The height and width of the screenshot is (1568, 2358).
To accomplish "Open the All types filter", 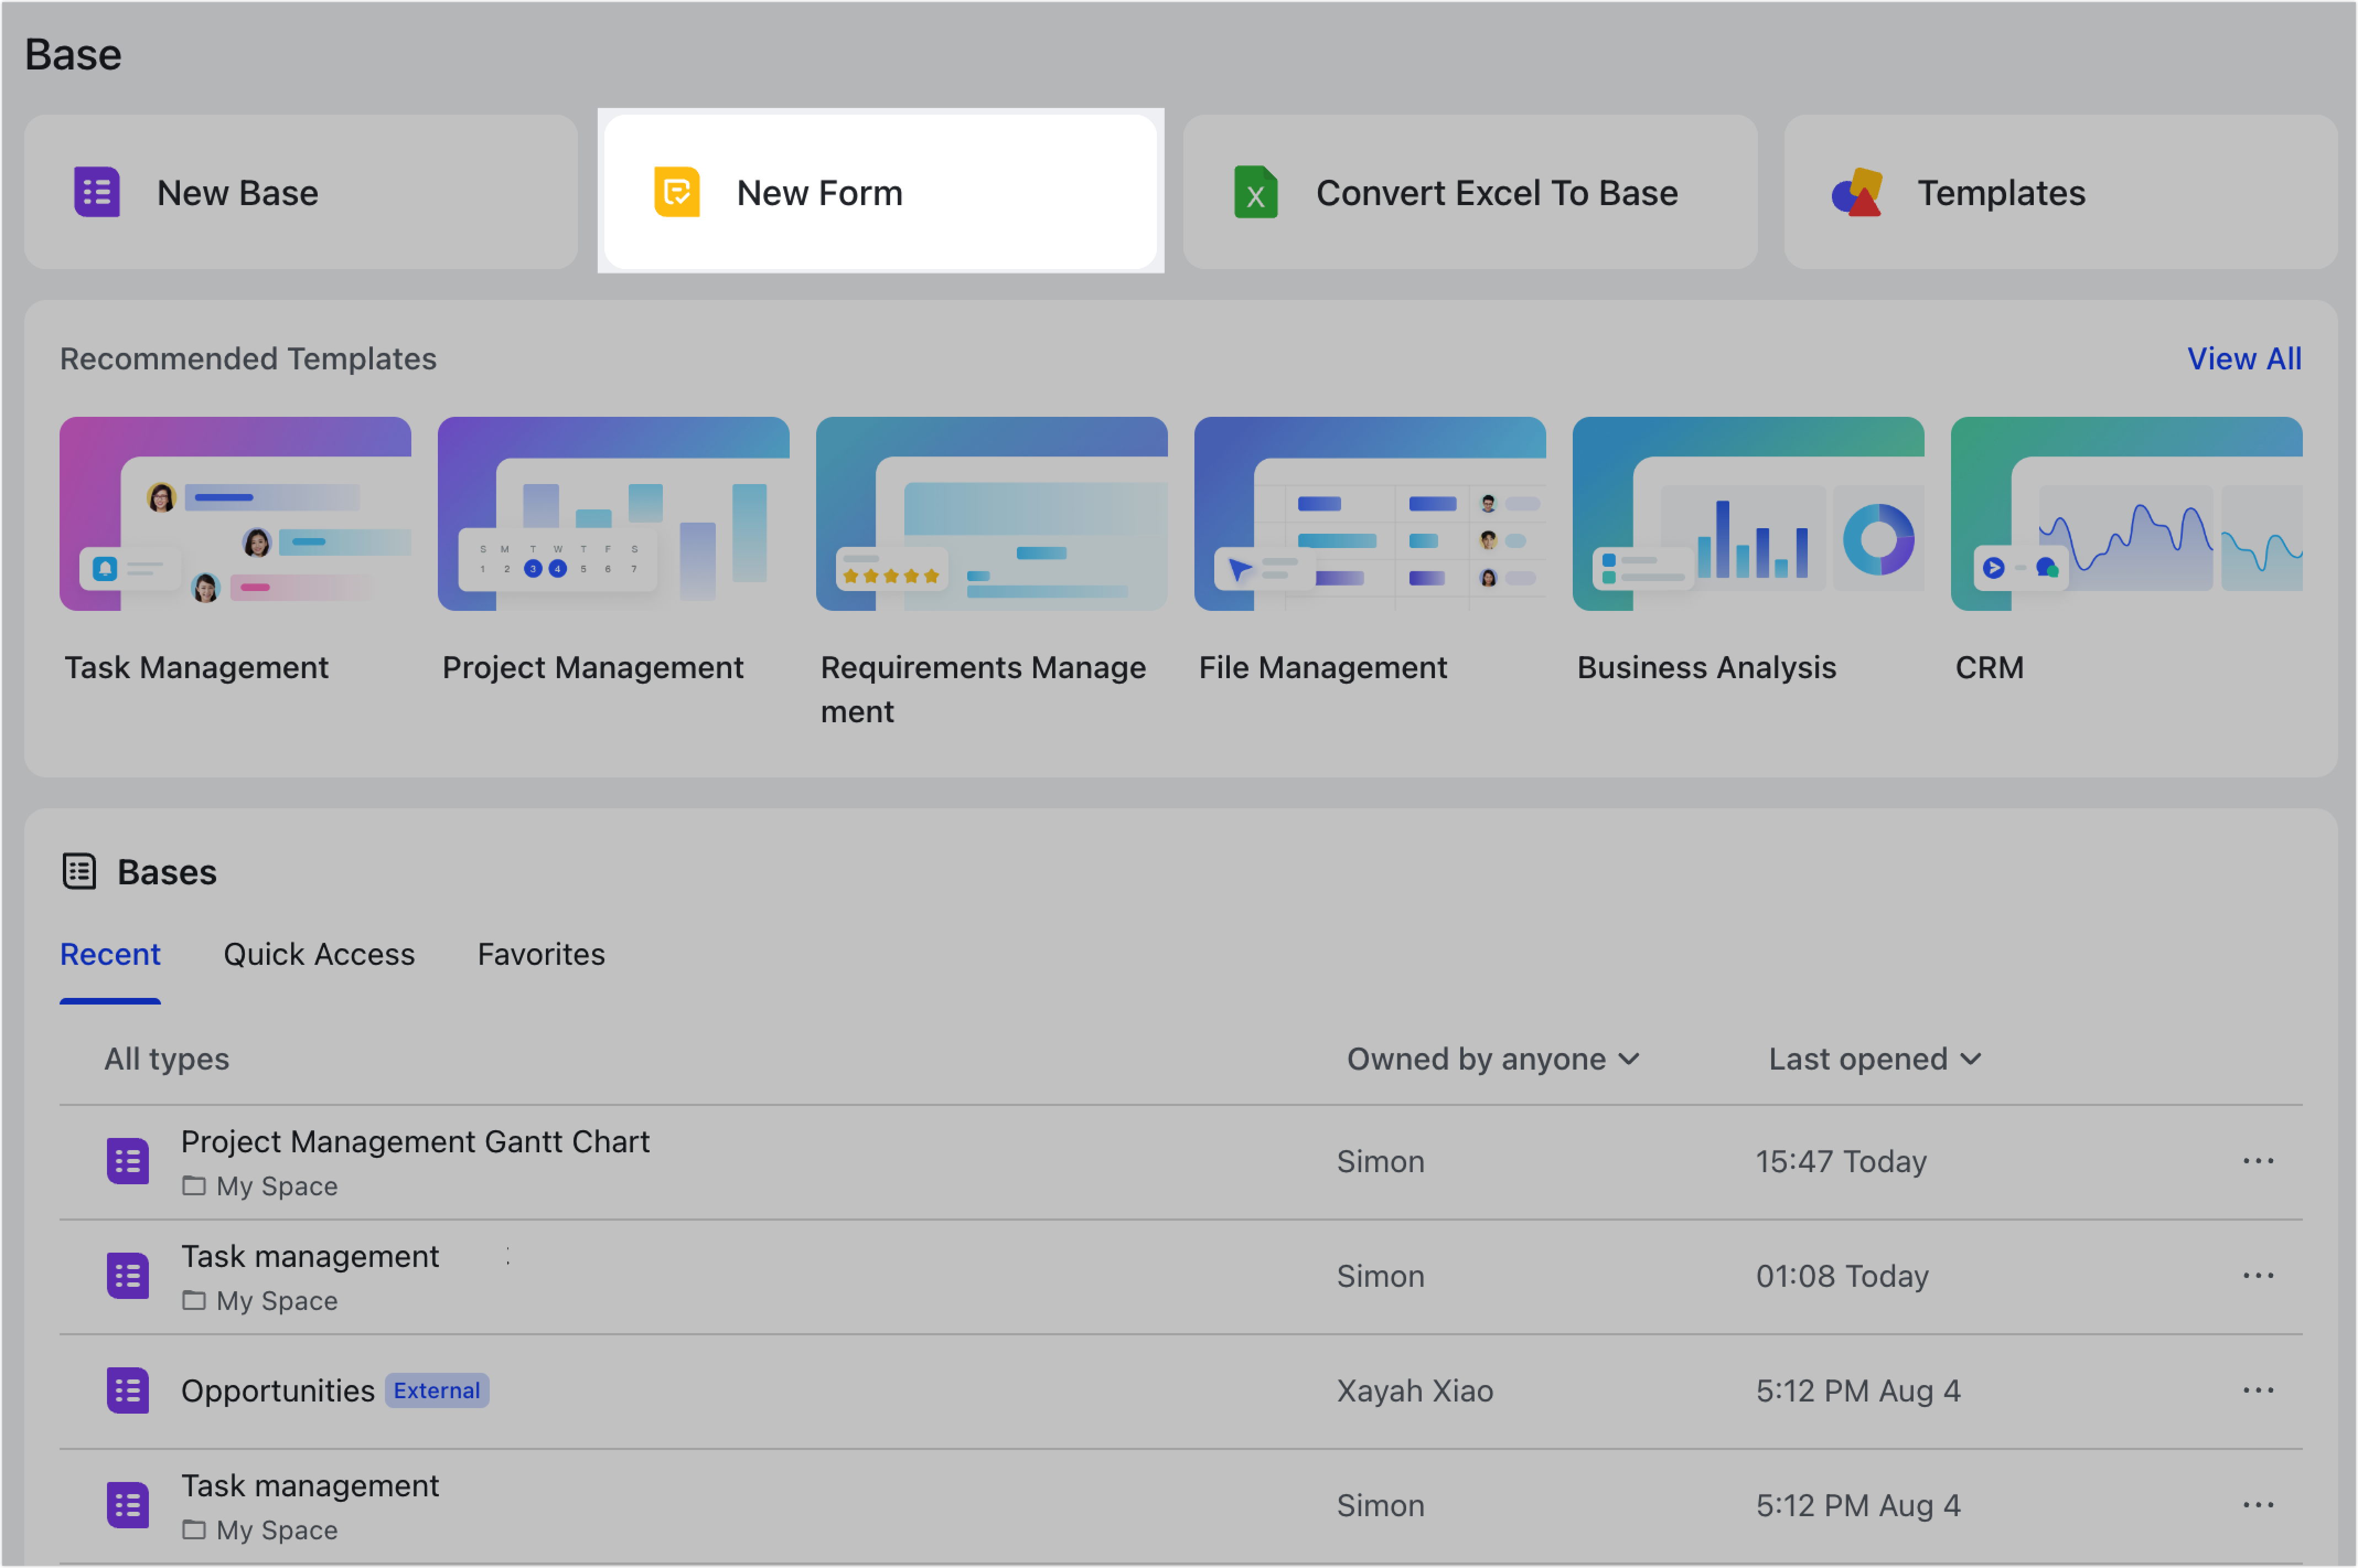I will coord(167,1059).
